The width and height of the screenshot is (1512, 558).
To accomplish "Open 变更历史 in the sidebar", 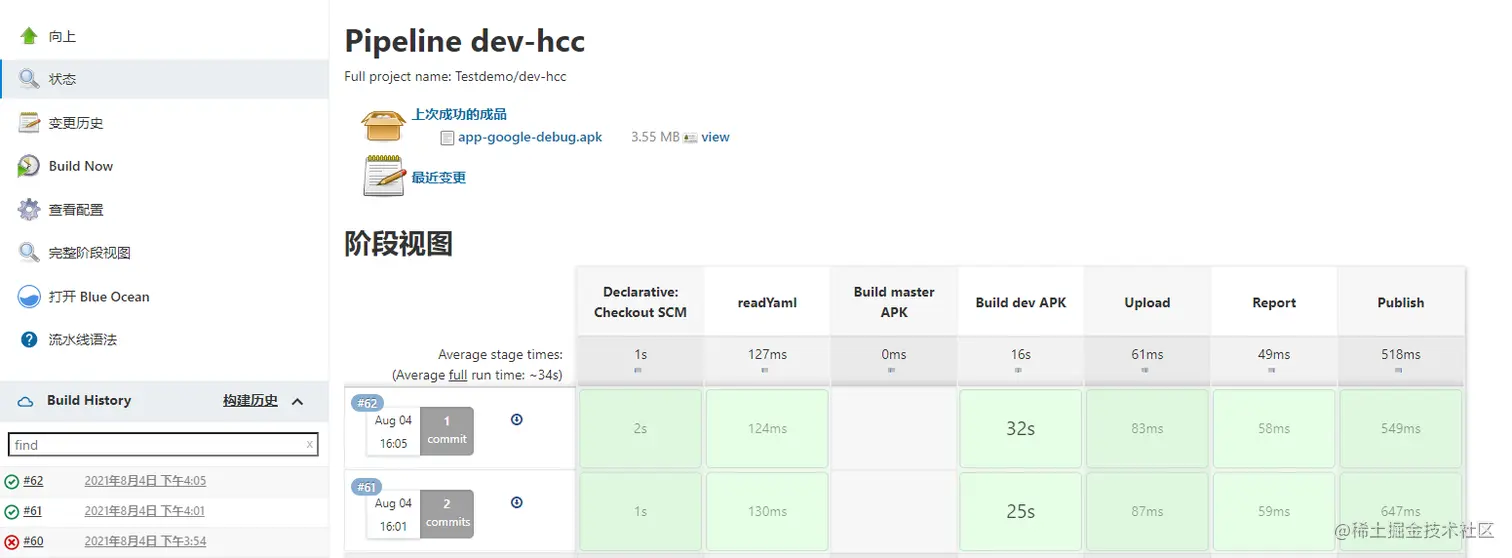I will pos(76,123).
